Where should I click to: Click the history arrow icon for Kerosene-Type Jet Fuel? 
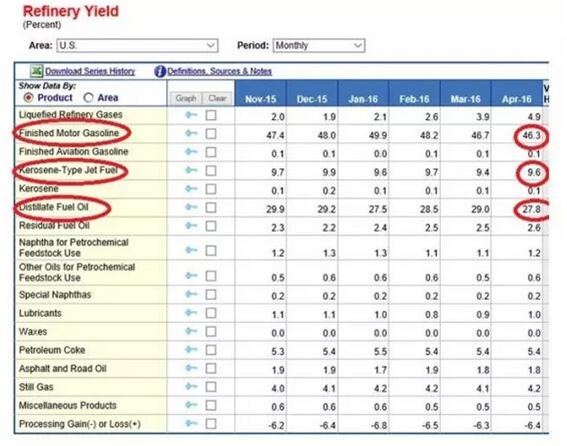[x=191, y=170]
